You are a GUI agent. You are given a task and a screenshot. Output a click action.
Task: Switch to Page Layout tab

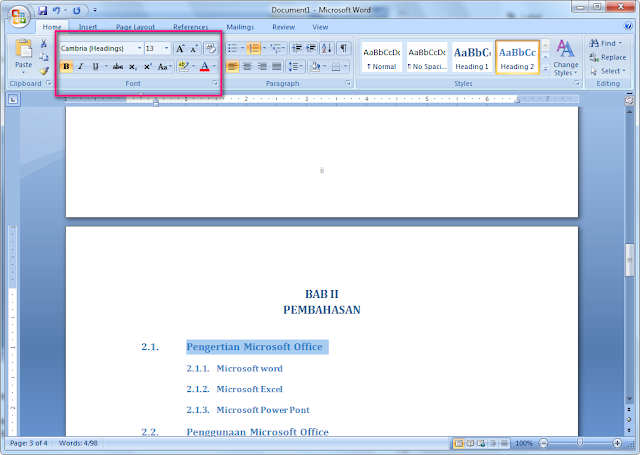click(136, 27)
